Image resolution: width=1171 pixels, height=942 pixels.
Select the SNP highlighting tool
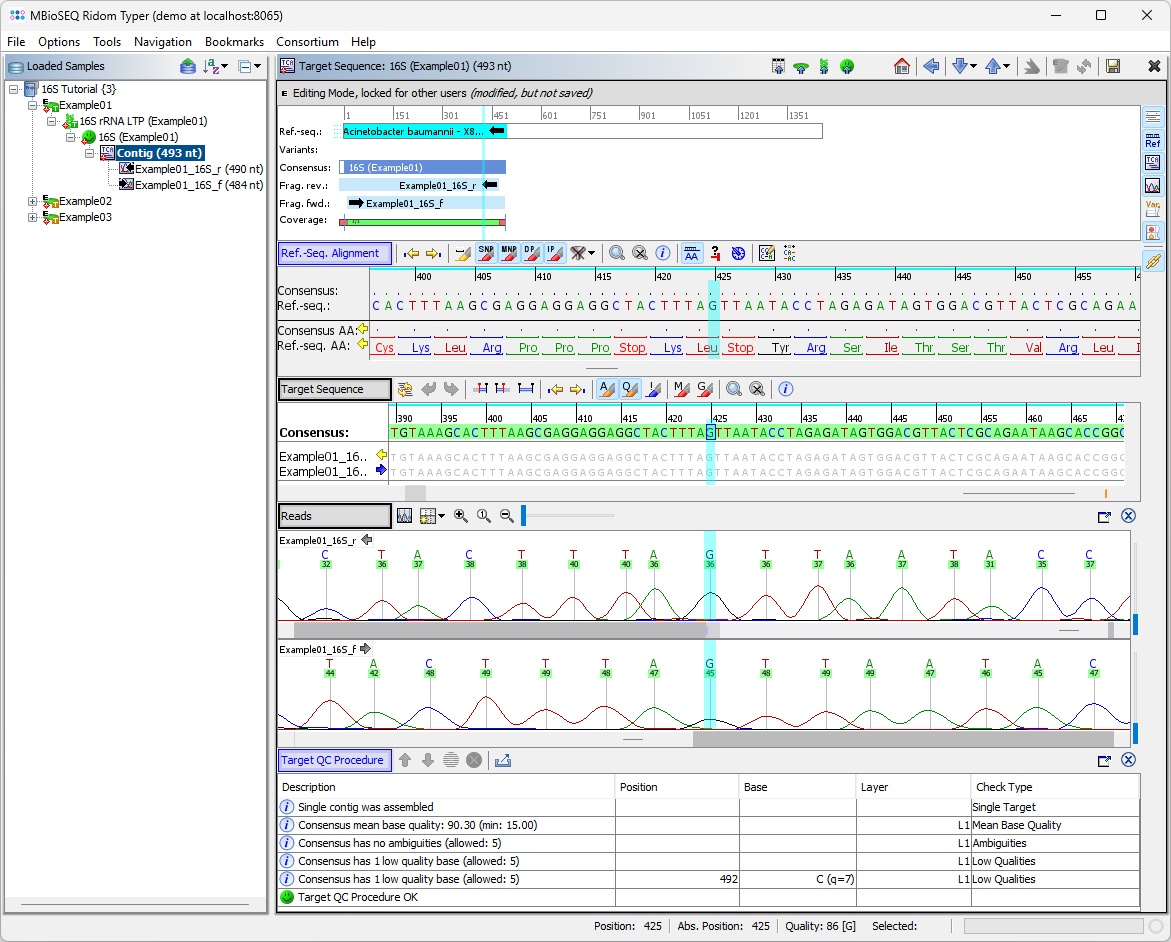pos(485,253)
